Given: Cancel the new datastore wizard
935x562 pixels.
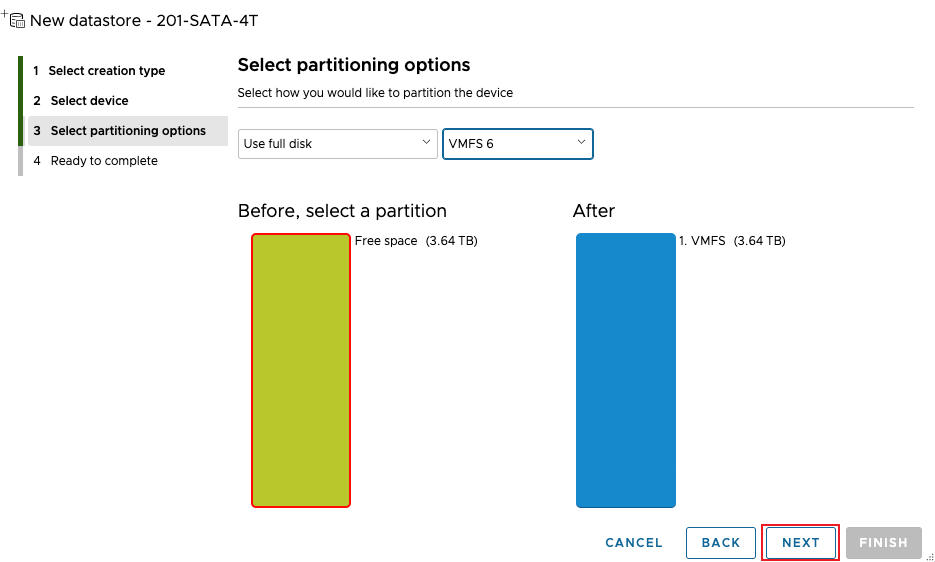Looking at the screenshot, I should point(634,543).
